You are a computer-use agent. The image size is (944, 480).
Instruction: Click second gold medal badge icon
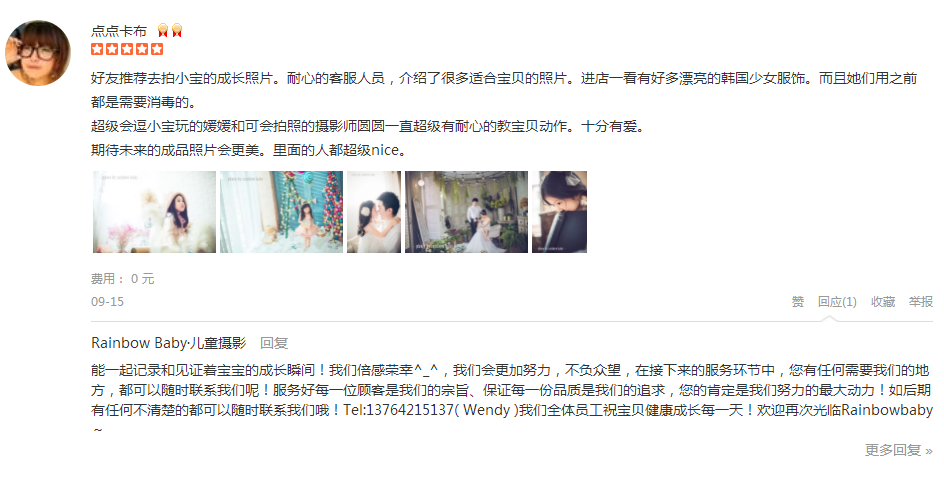click(177, 30)
